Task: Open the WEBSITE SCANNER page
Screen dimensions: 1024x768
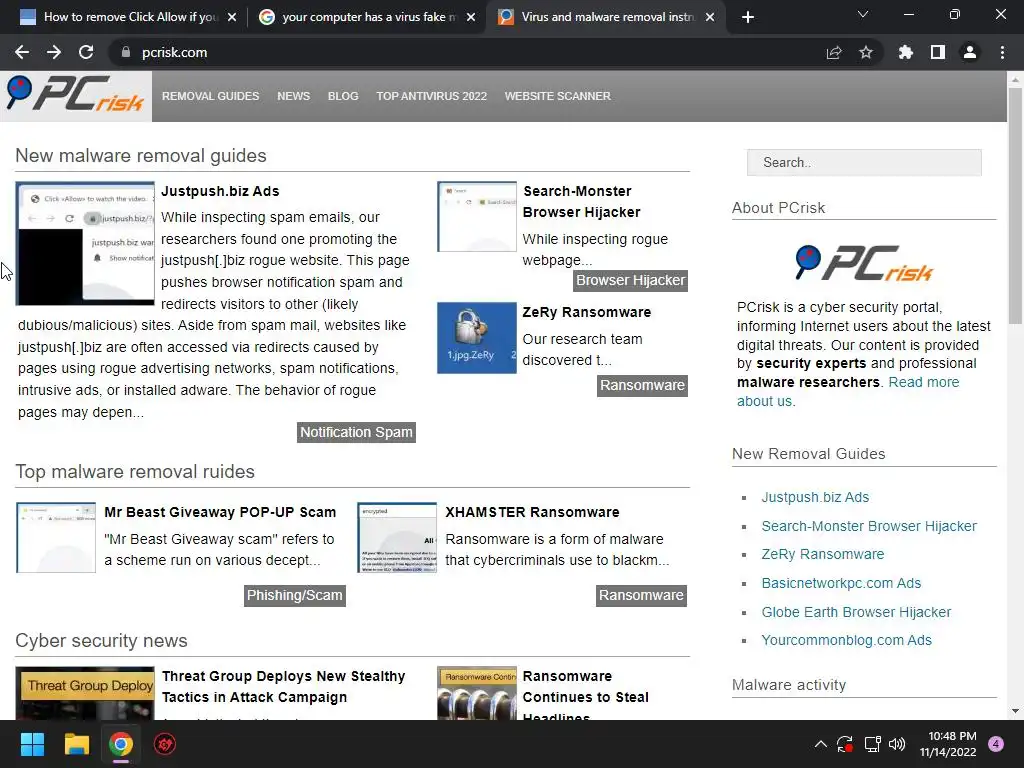Action: (557, 96)
